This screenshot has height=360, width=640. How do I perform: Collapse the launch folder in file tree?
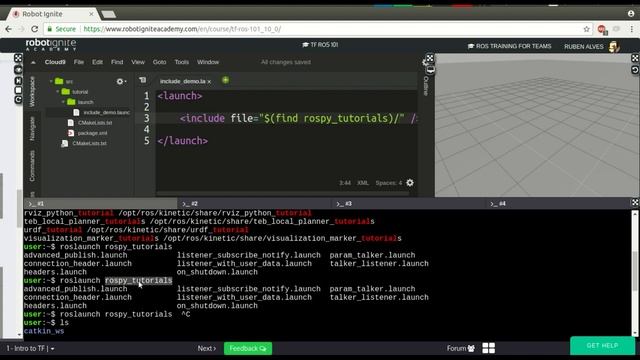pyautogui.click(x=63, y=102)
